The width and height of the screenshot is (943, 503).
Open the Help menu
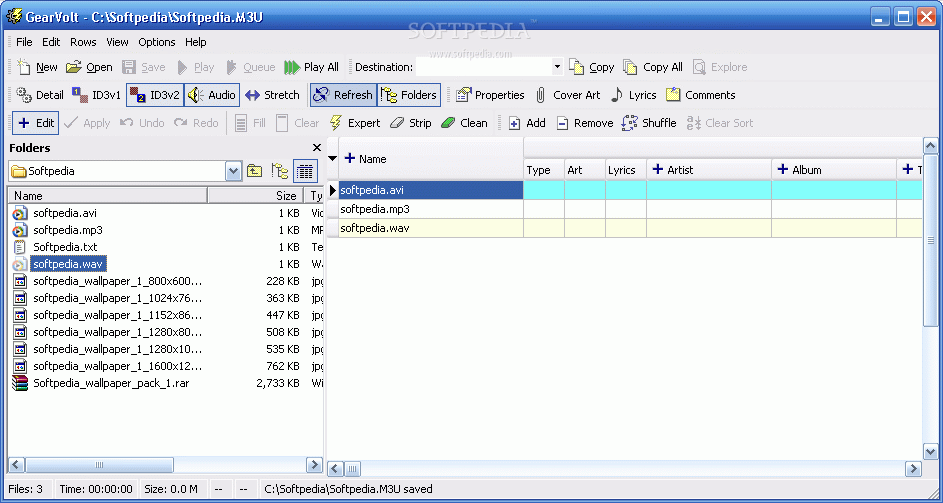point(195,42)
